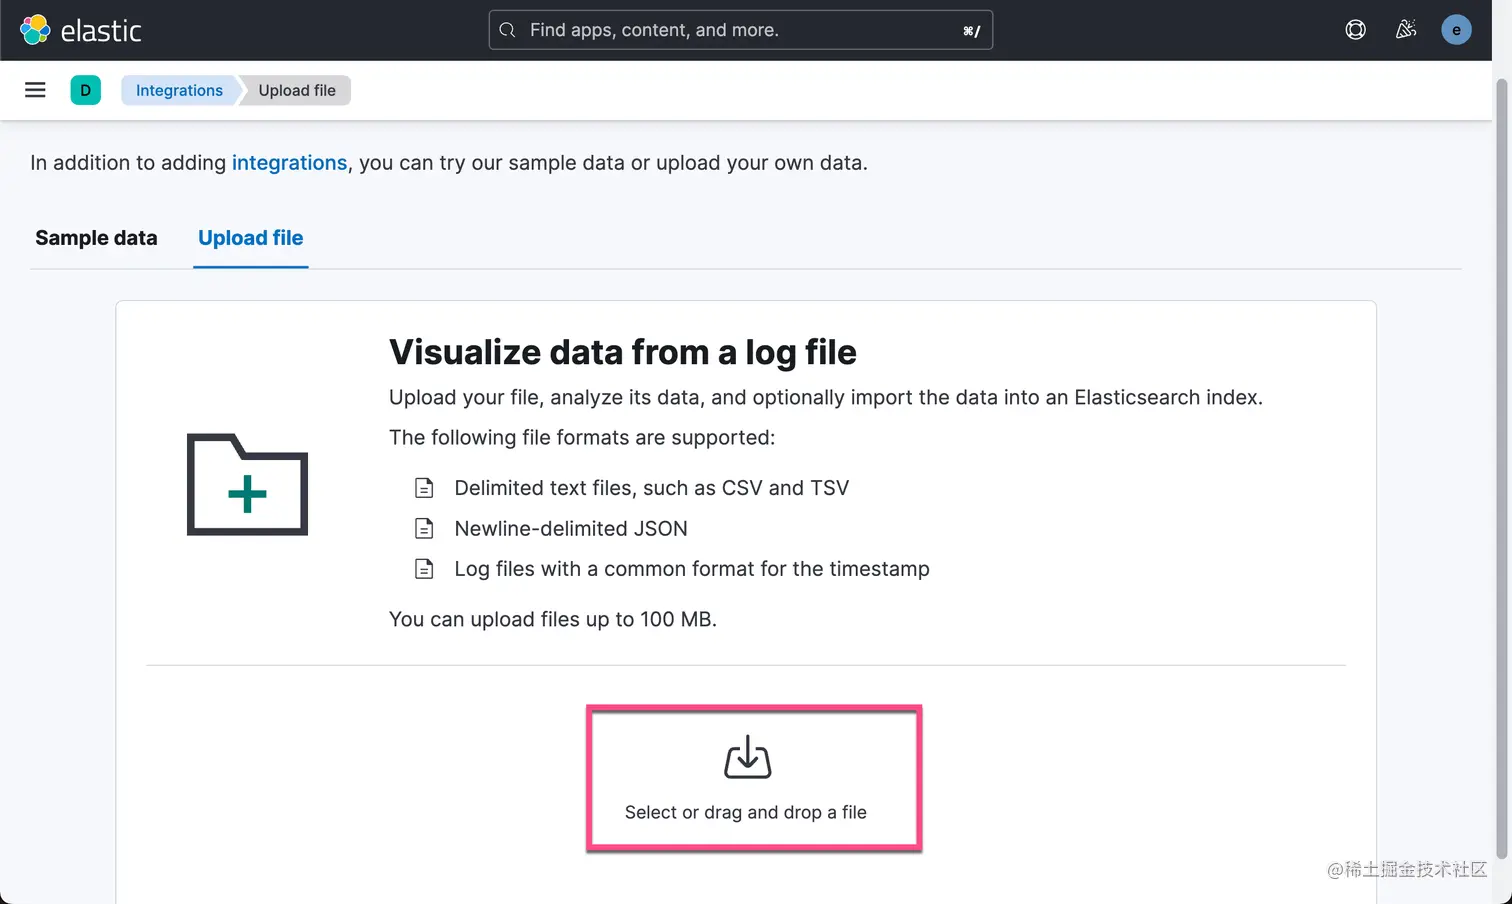The width and height of the screenshot is (1512, 904).
Task: Go to Integrations breadcrumb
Action: point(179,90)
